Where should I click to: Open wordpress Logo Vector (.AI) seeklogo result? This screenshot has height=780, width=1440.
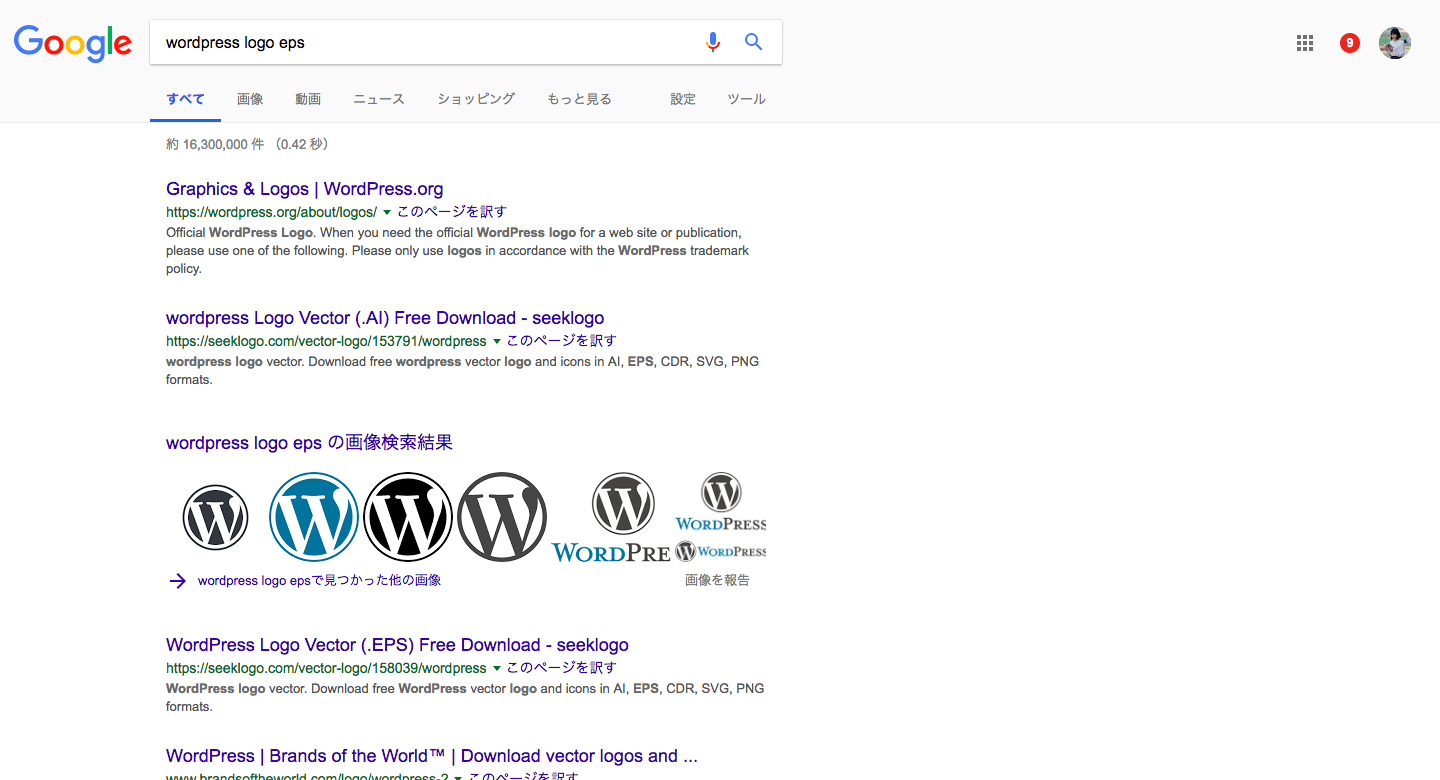(385, 318)
